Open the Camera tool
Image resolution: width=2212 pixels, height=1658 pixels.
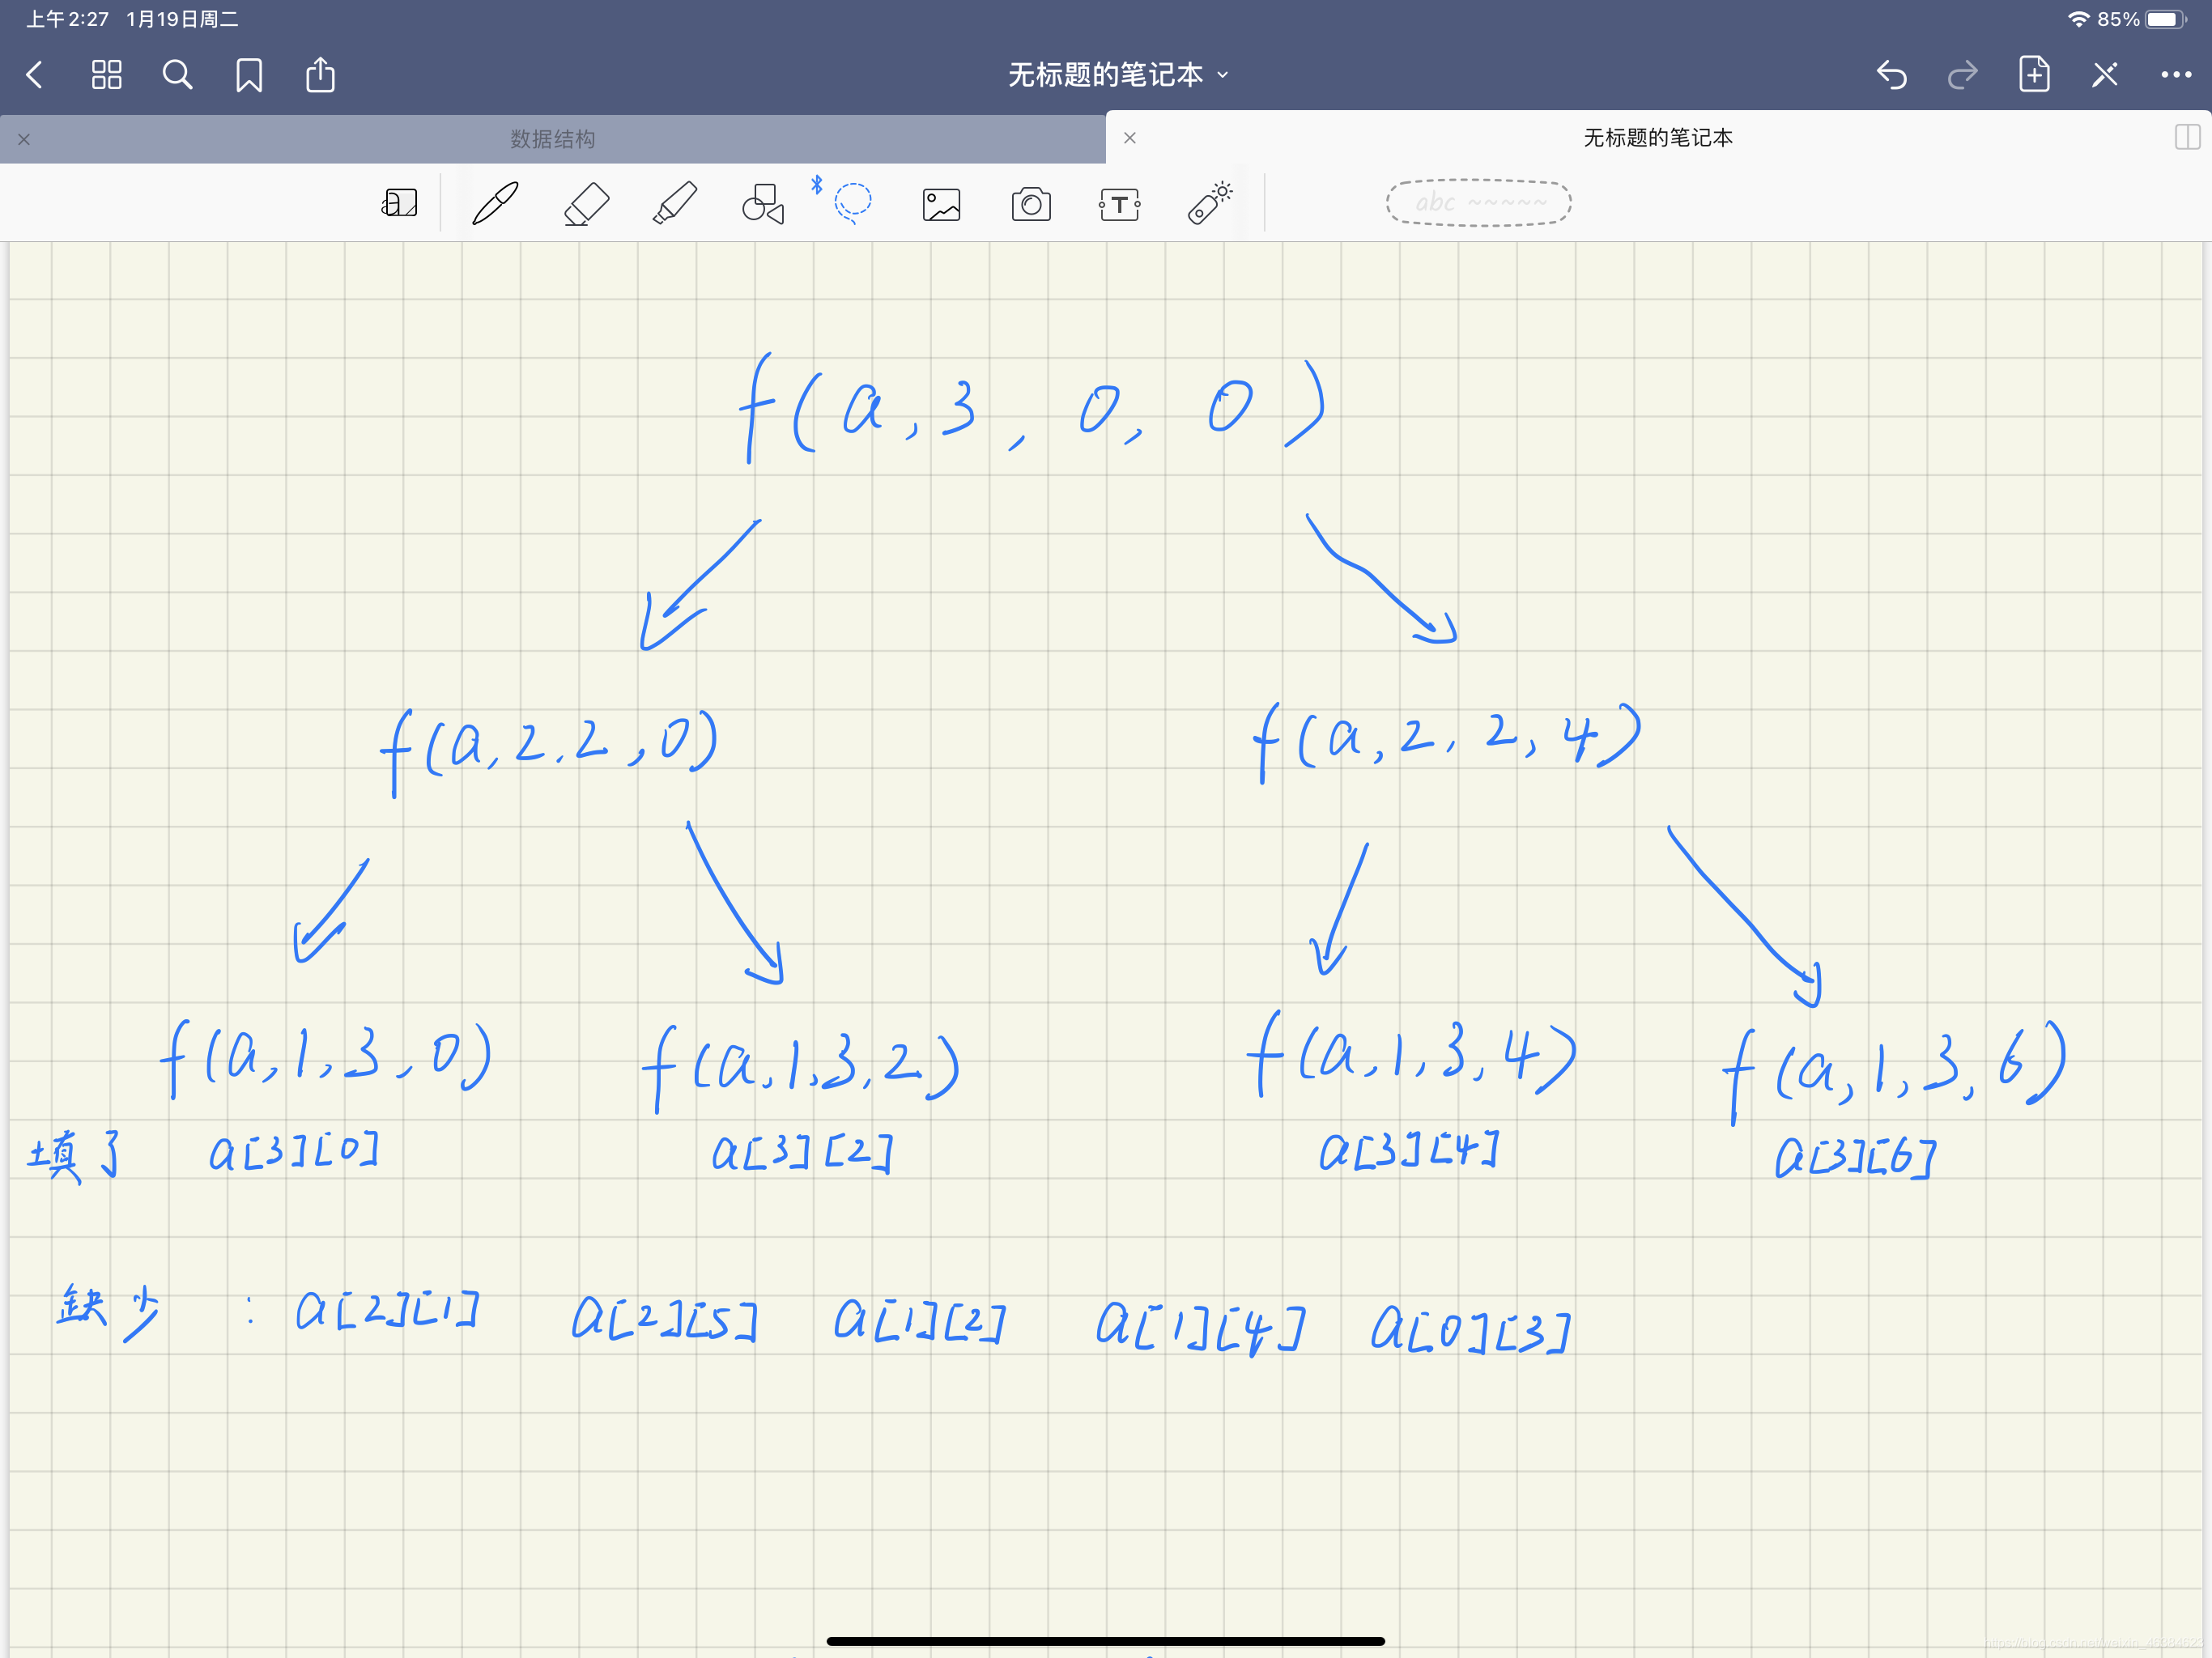pos(1031,204)
